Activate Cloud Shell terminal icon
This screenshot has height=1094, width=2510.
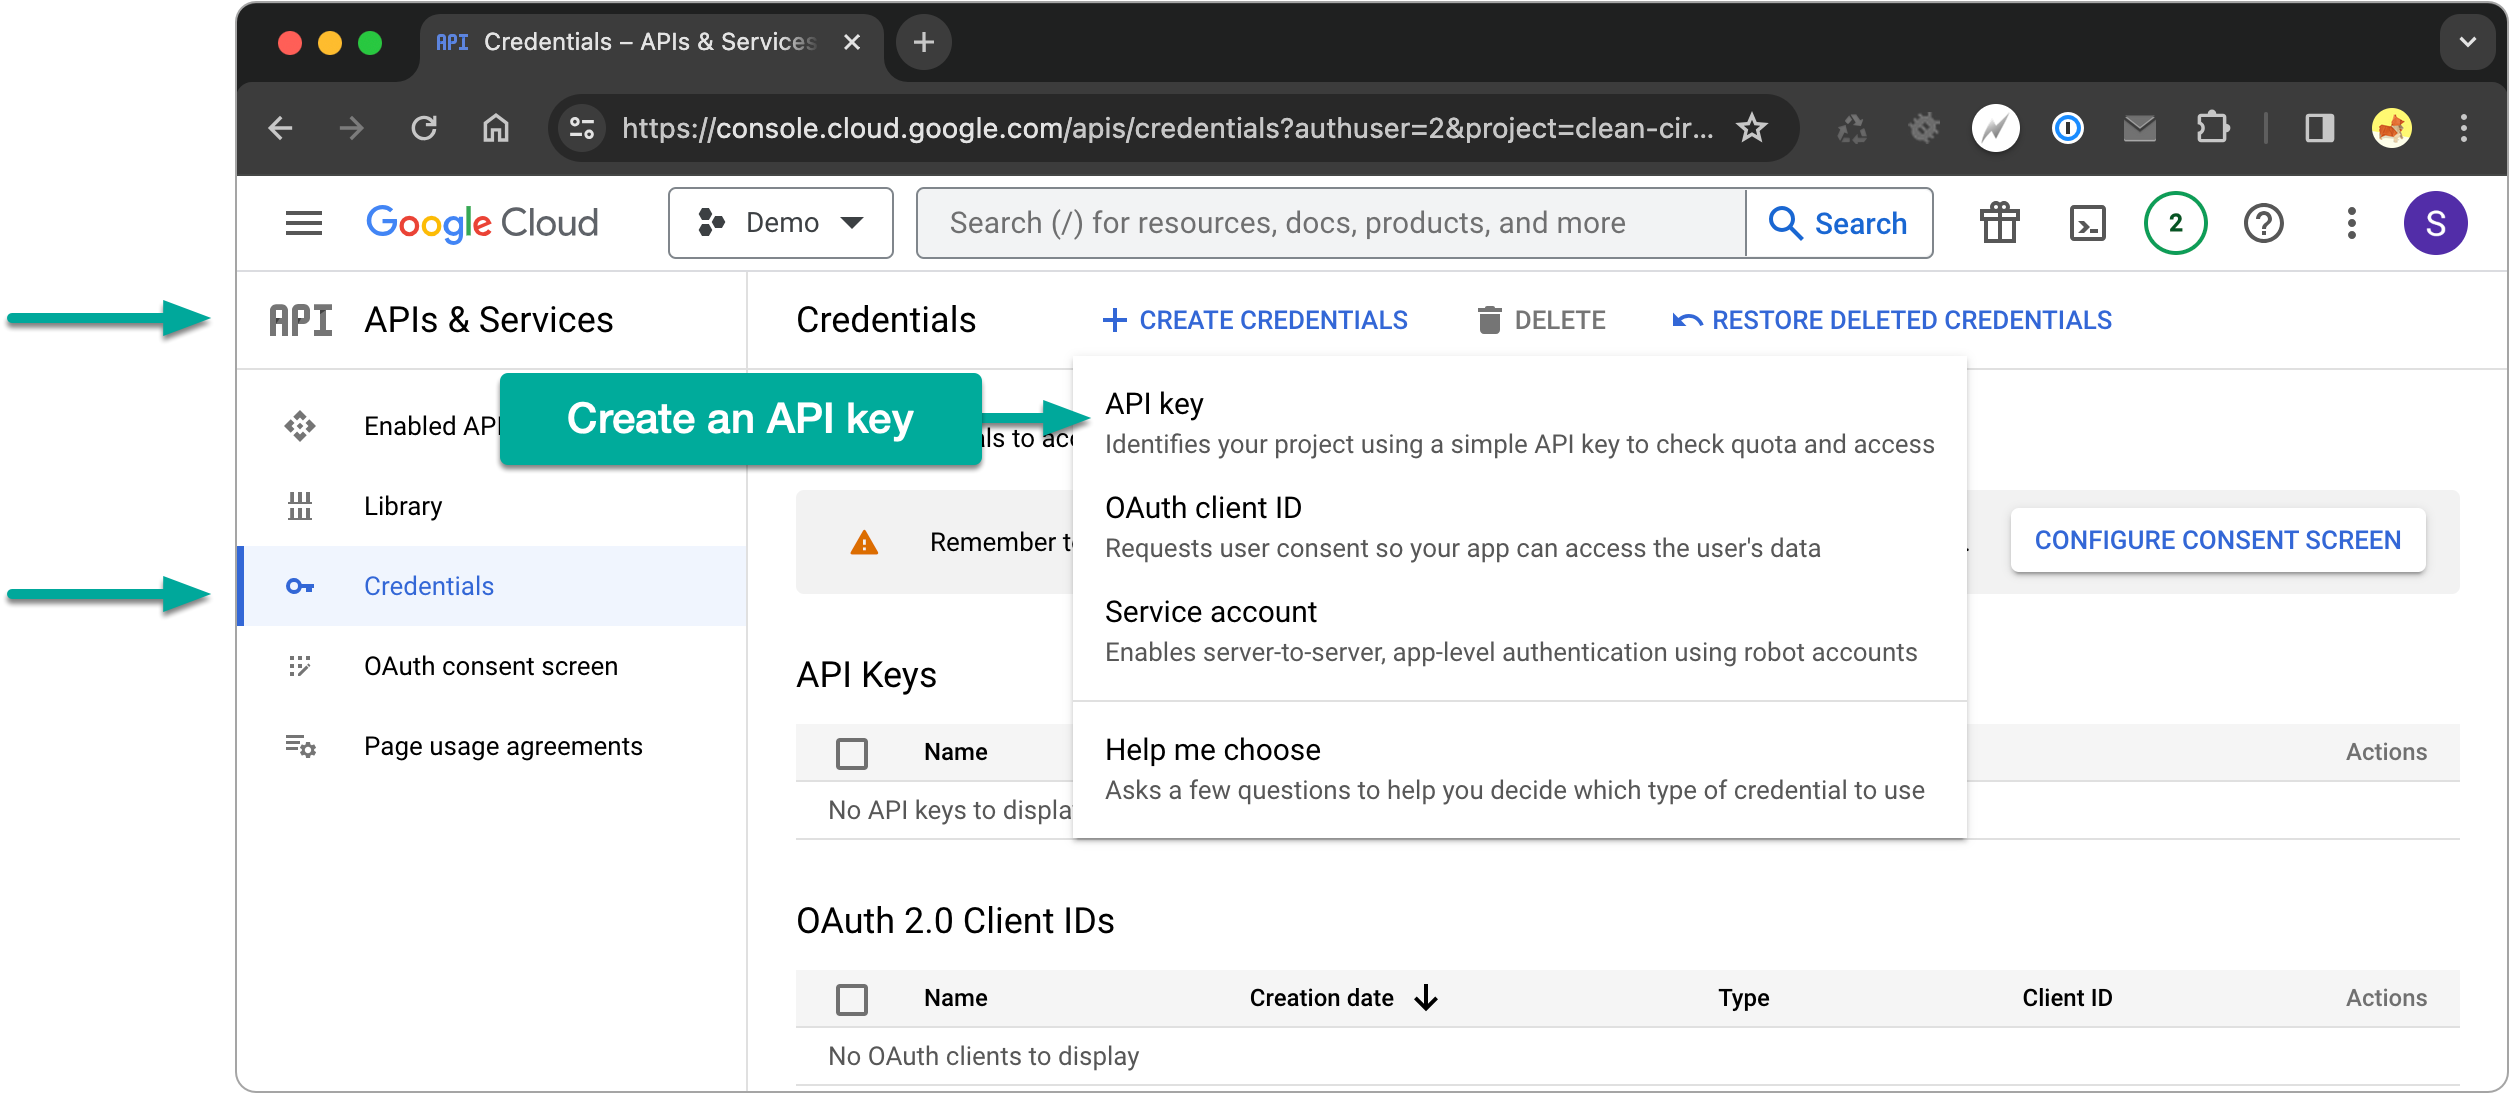(2087, 223)
